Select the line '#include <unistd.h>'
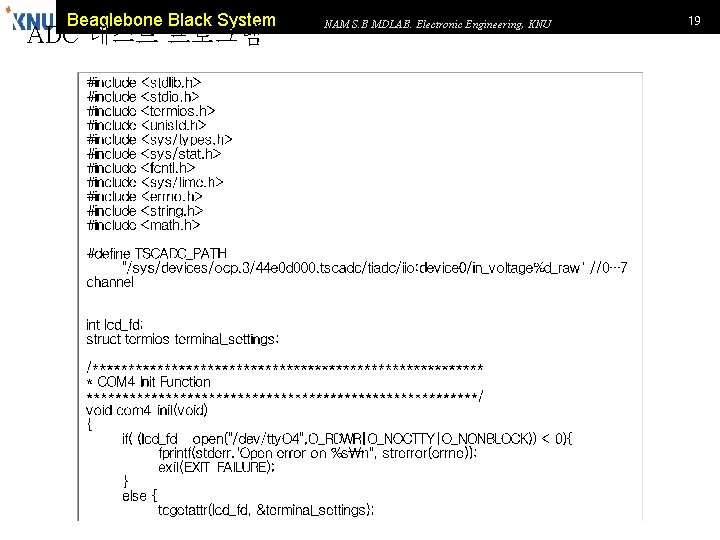Screen dimensions: 720x540 146,125
